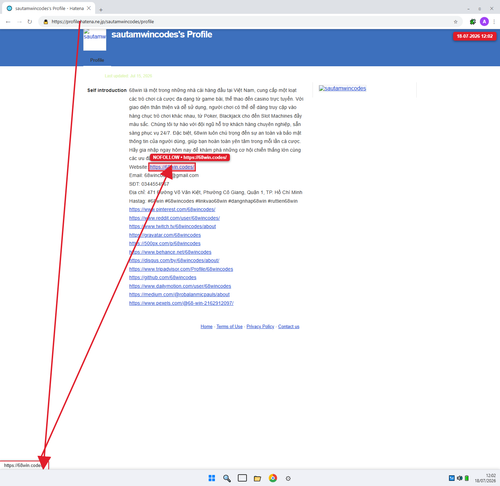This screenshot has height=486, width=500.
Task: Click the address bar URL field
Action: [x=250, y=22]
